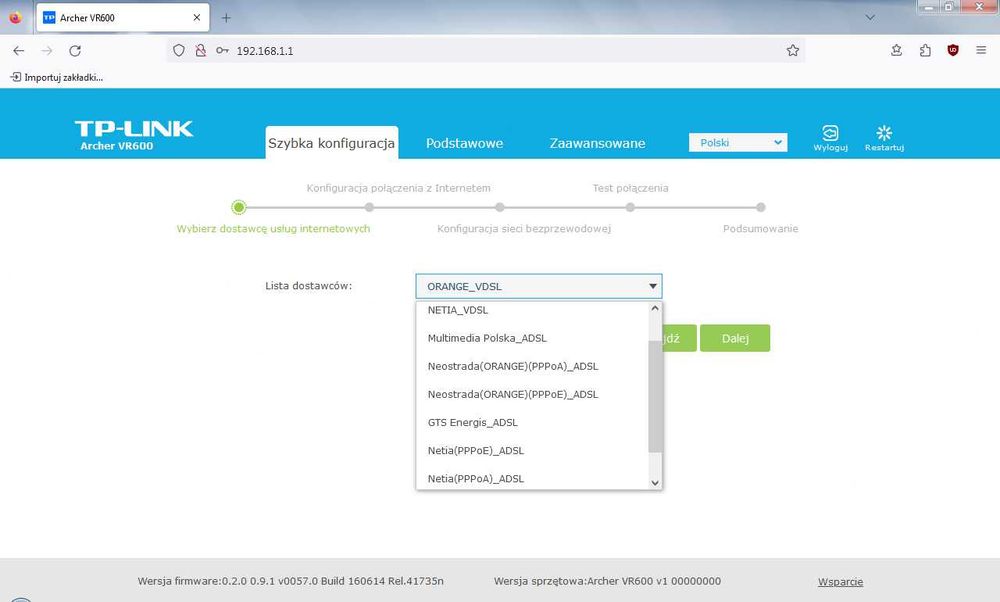Click the browser forward arrow

pos(47,50)
